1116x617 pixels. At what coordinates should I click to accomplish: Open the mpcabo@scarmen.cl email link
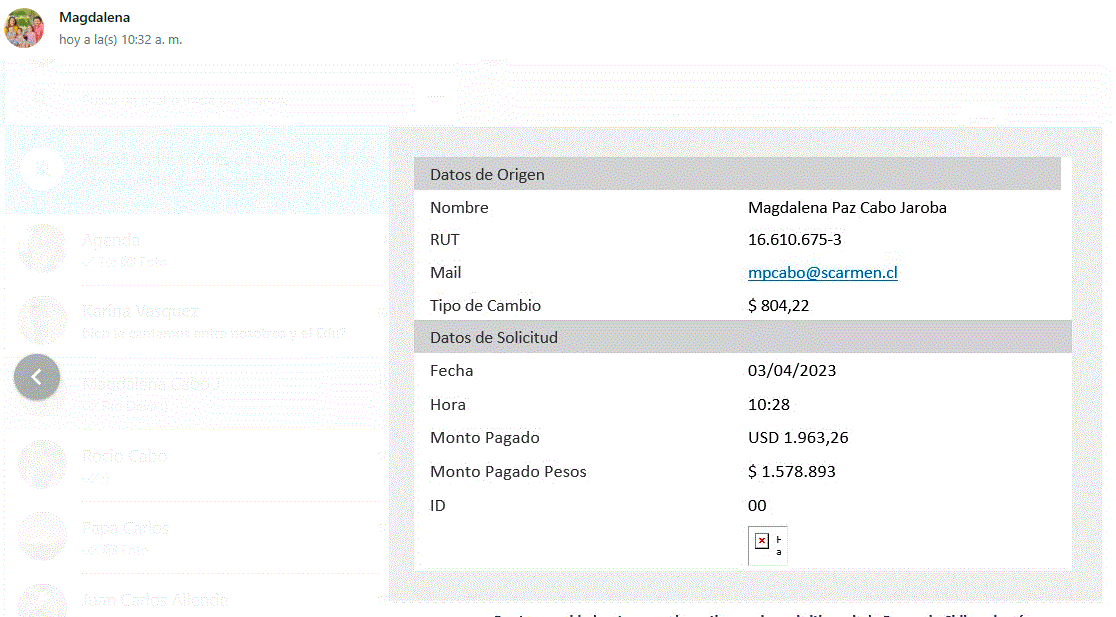pos(822,272)
